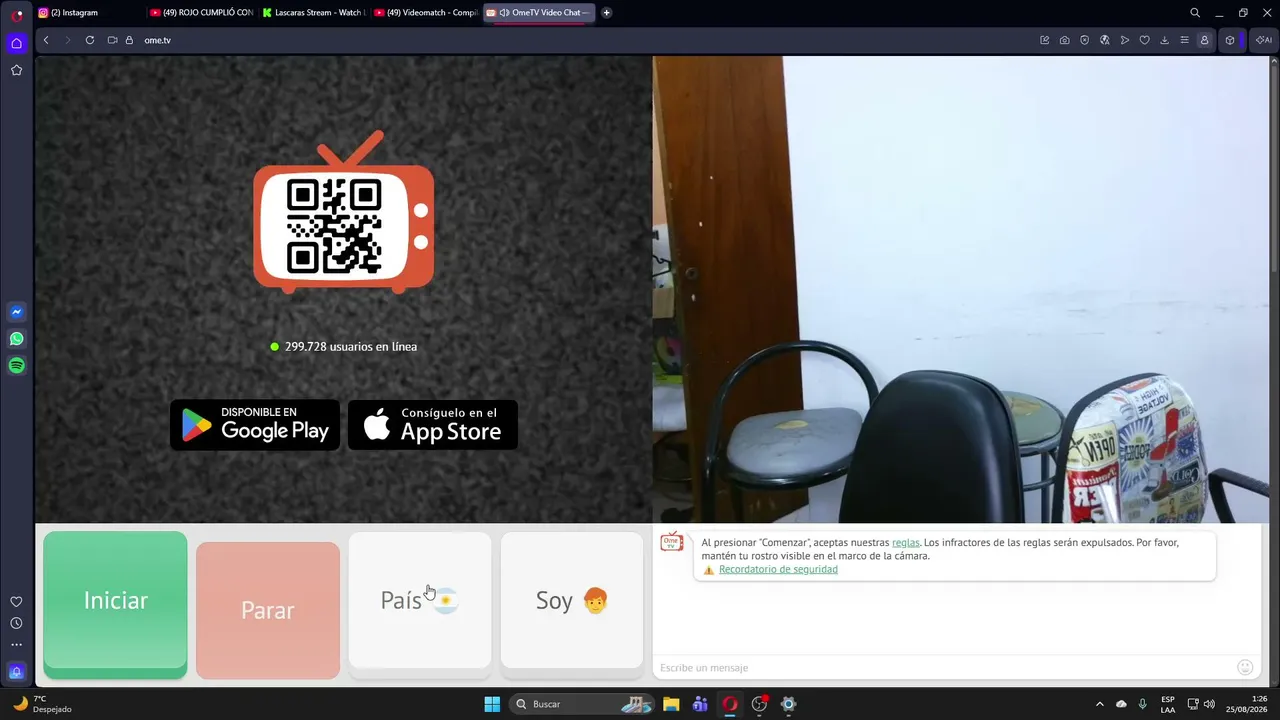Open Easy Setup sliders icon

(1185, 40)
